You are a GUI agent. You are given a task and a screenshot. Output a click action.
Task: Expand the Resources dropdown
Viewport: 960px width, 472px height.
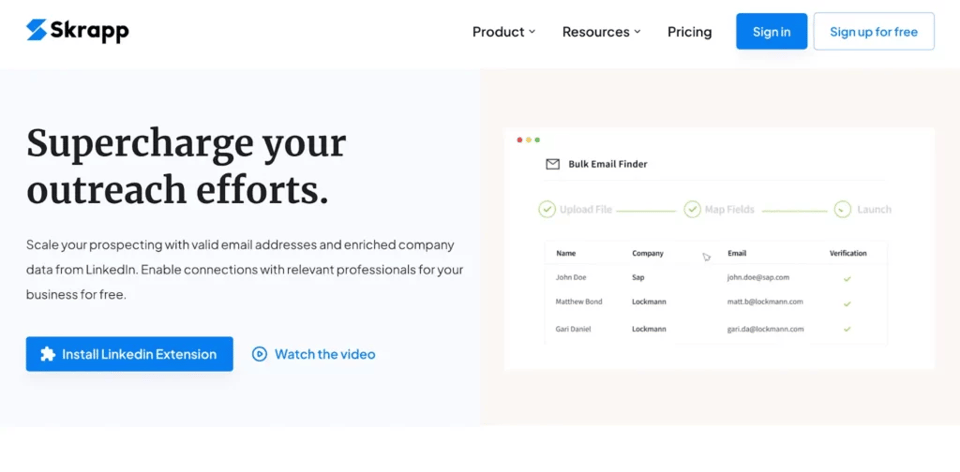coord(601,32)
